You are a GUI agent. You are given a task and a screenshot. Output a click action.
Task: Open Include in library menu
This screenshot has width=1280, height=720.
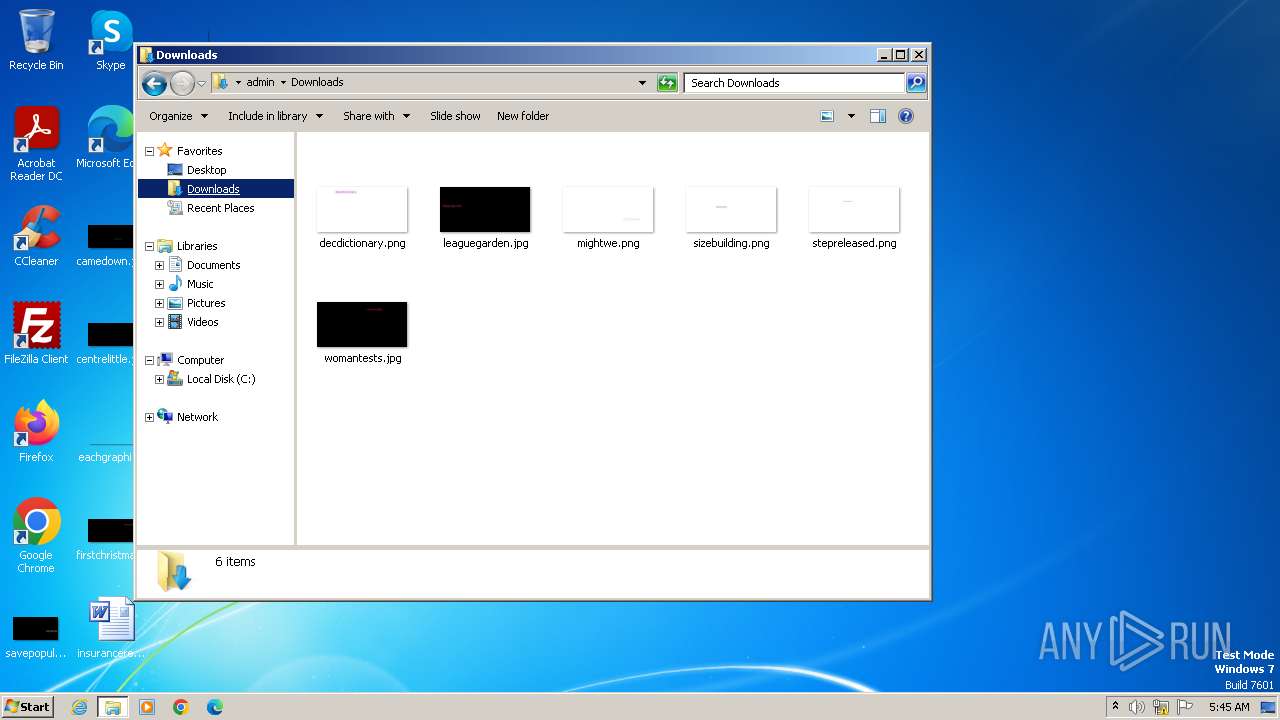[275, 116]
